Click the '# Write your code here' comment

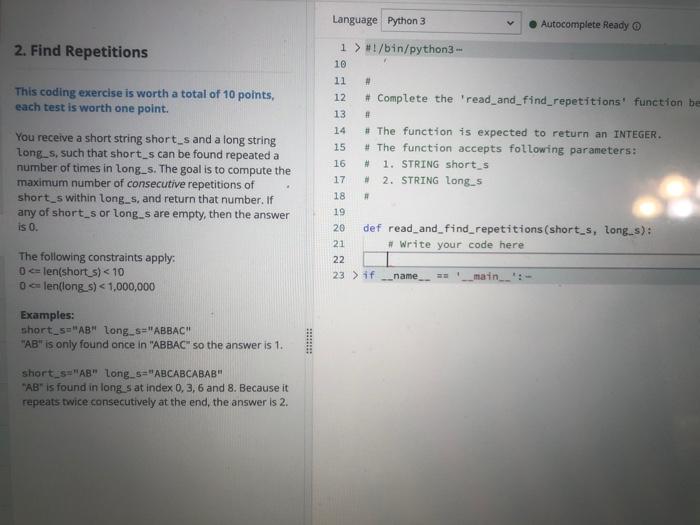point(456,244)
